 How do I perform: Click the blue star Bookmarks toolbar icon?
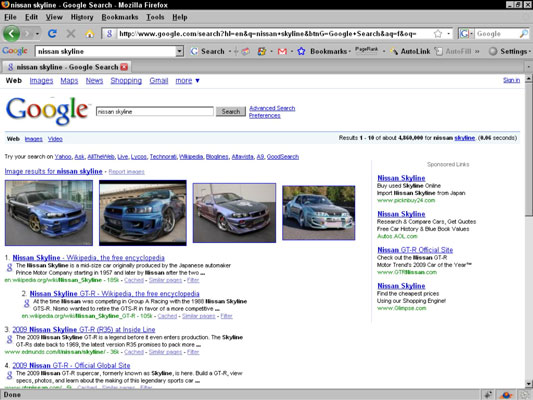301,51
